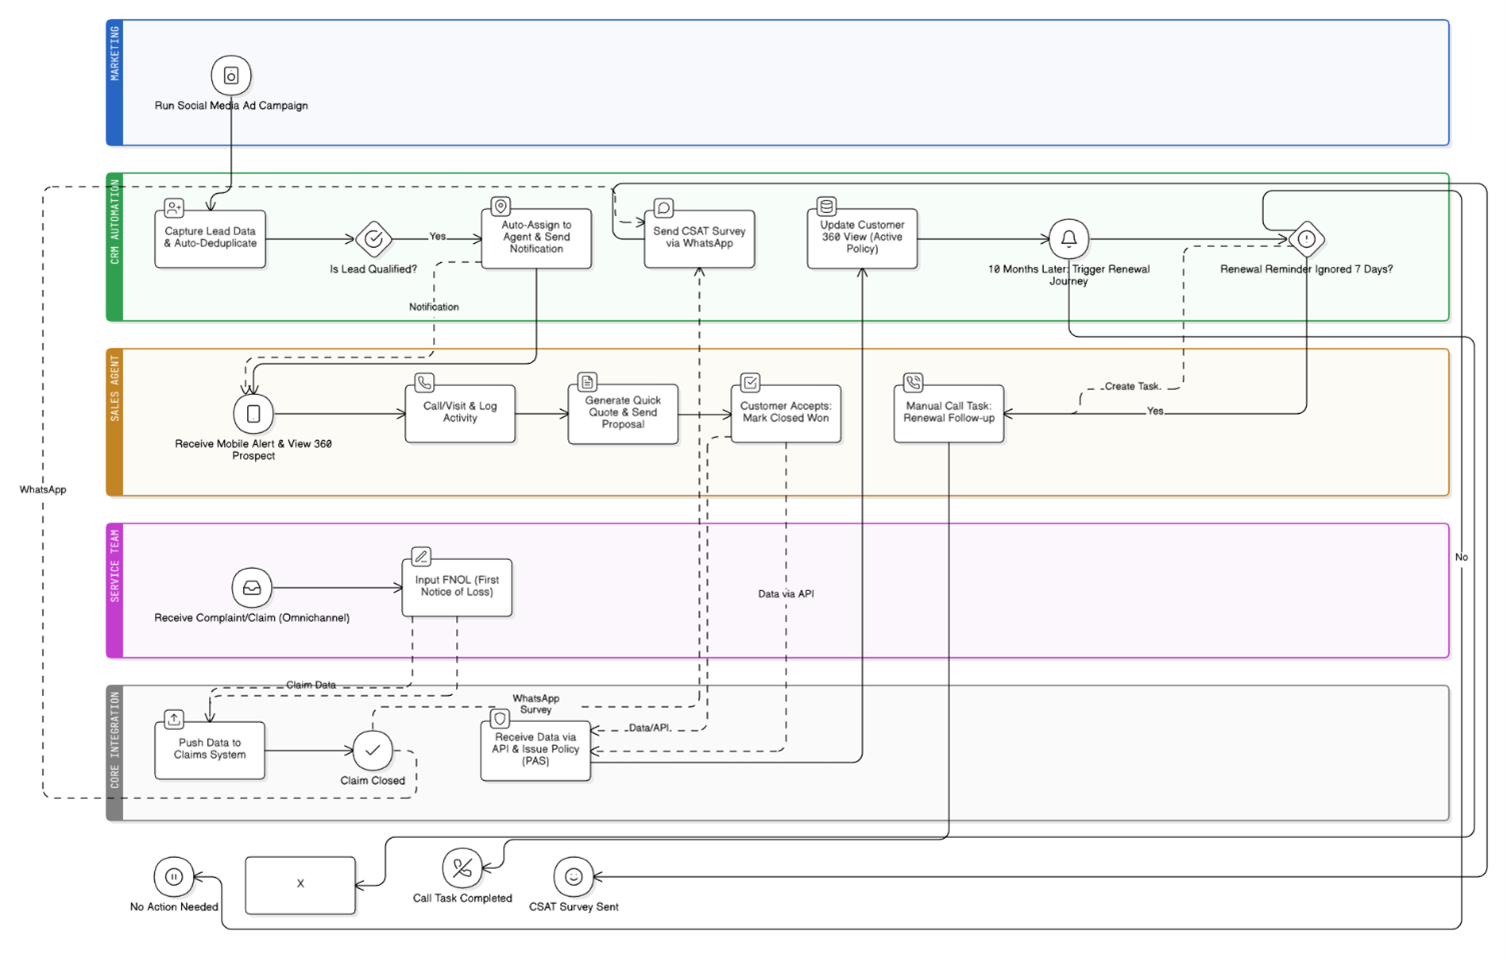This screenshot has width=1507, height=962.
Task: Select the SERVICE TEAM swimlane header
Action: pyautogui.click(x=115, y=590)
